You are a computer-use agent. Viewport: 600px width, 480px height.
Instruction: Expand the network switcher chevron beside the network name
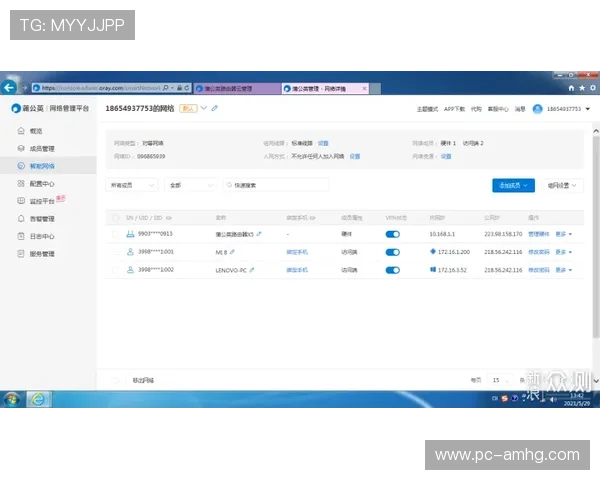pos(204,108)
